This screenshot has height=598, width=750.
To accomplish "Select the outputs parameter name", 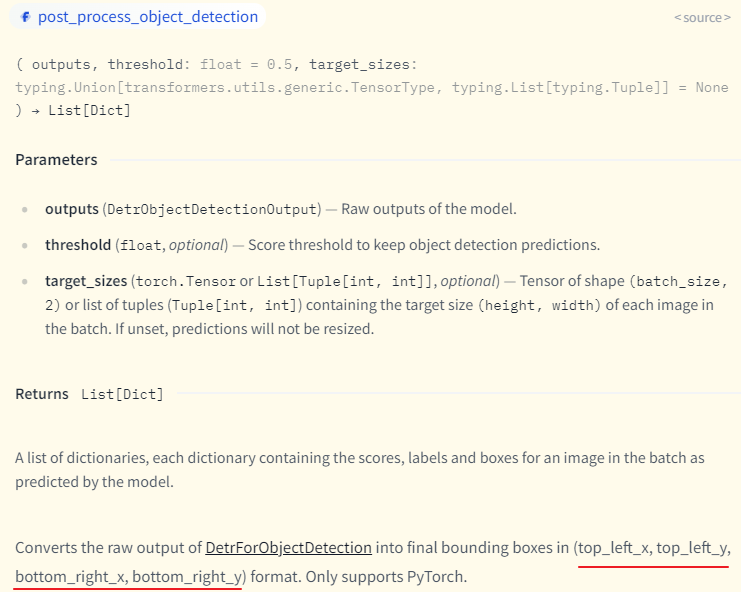I will (x=72, y=209).
